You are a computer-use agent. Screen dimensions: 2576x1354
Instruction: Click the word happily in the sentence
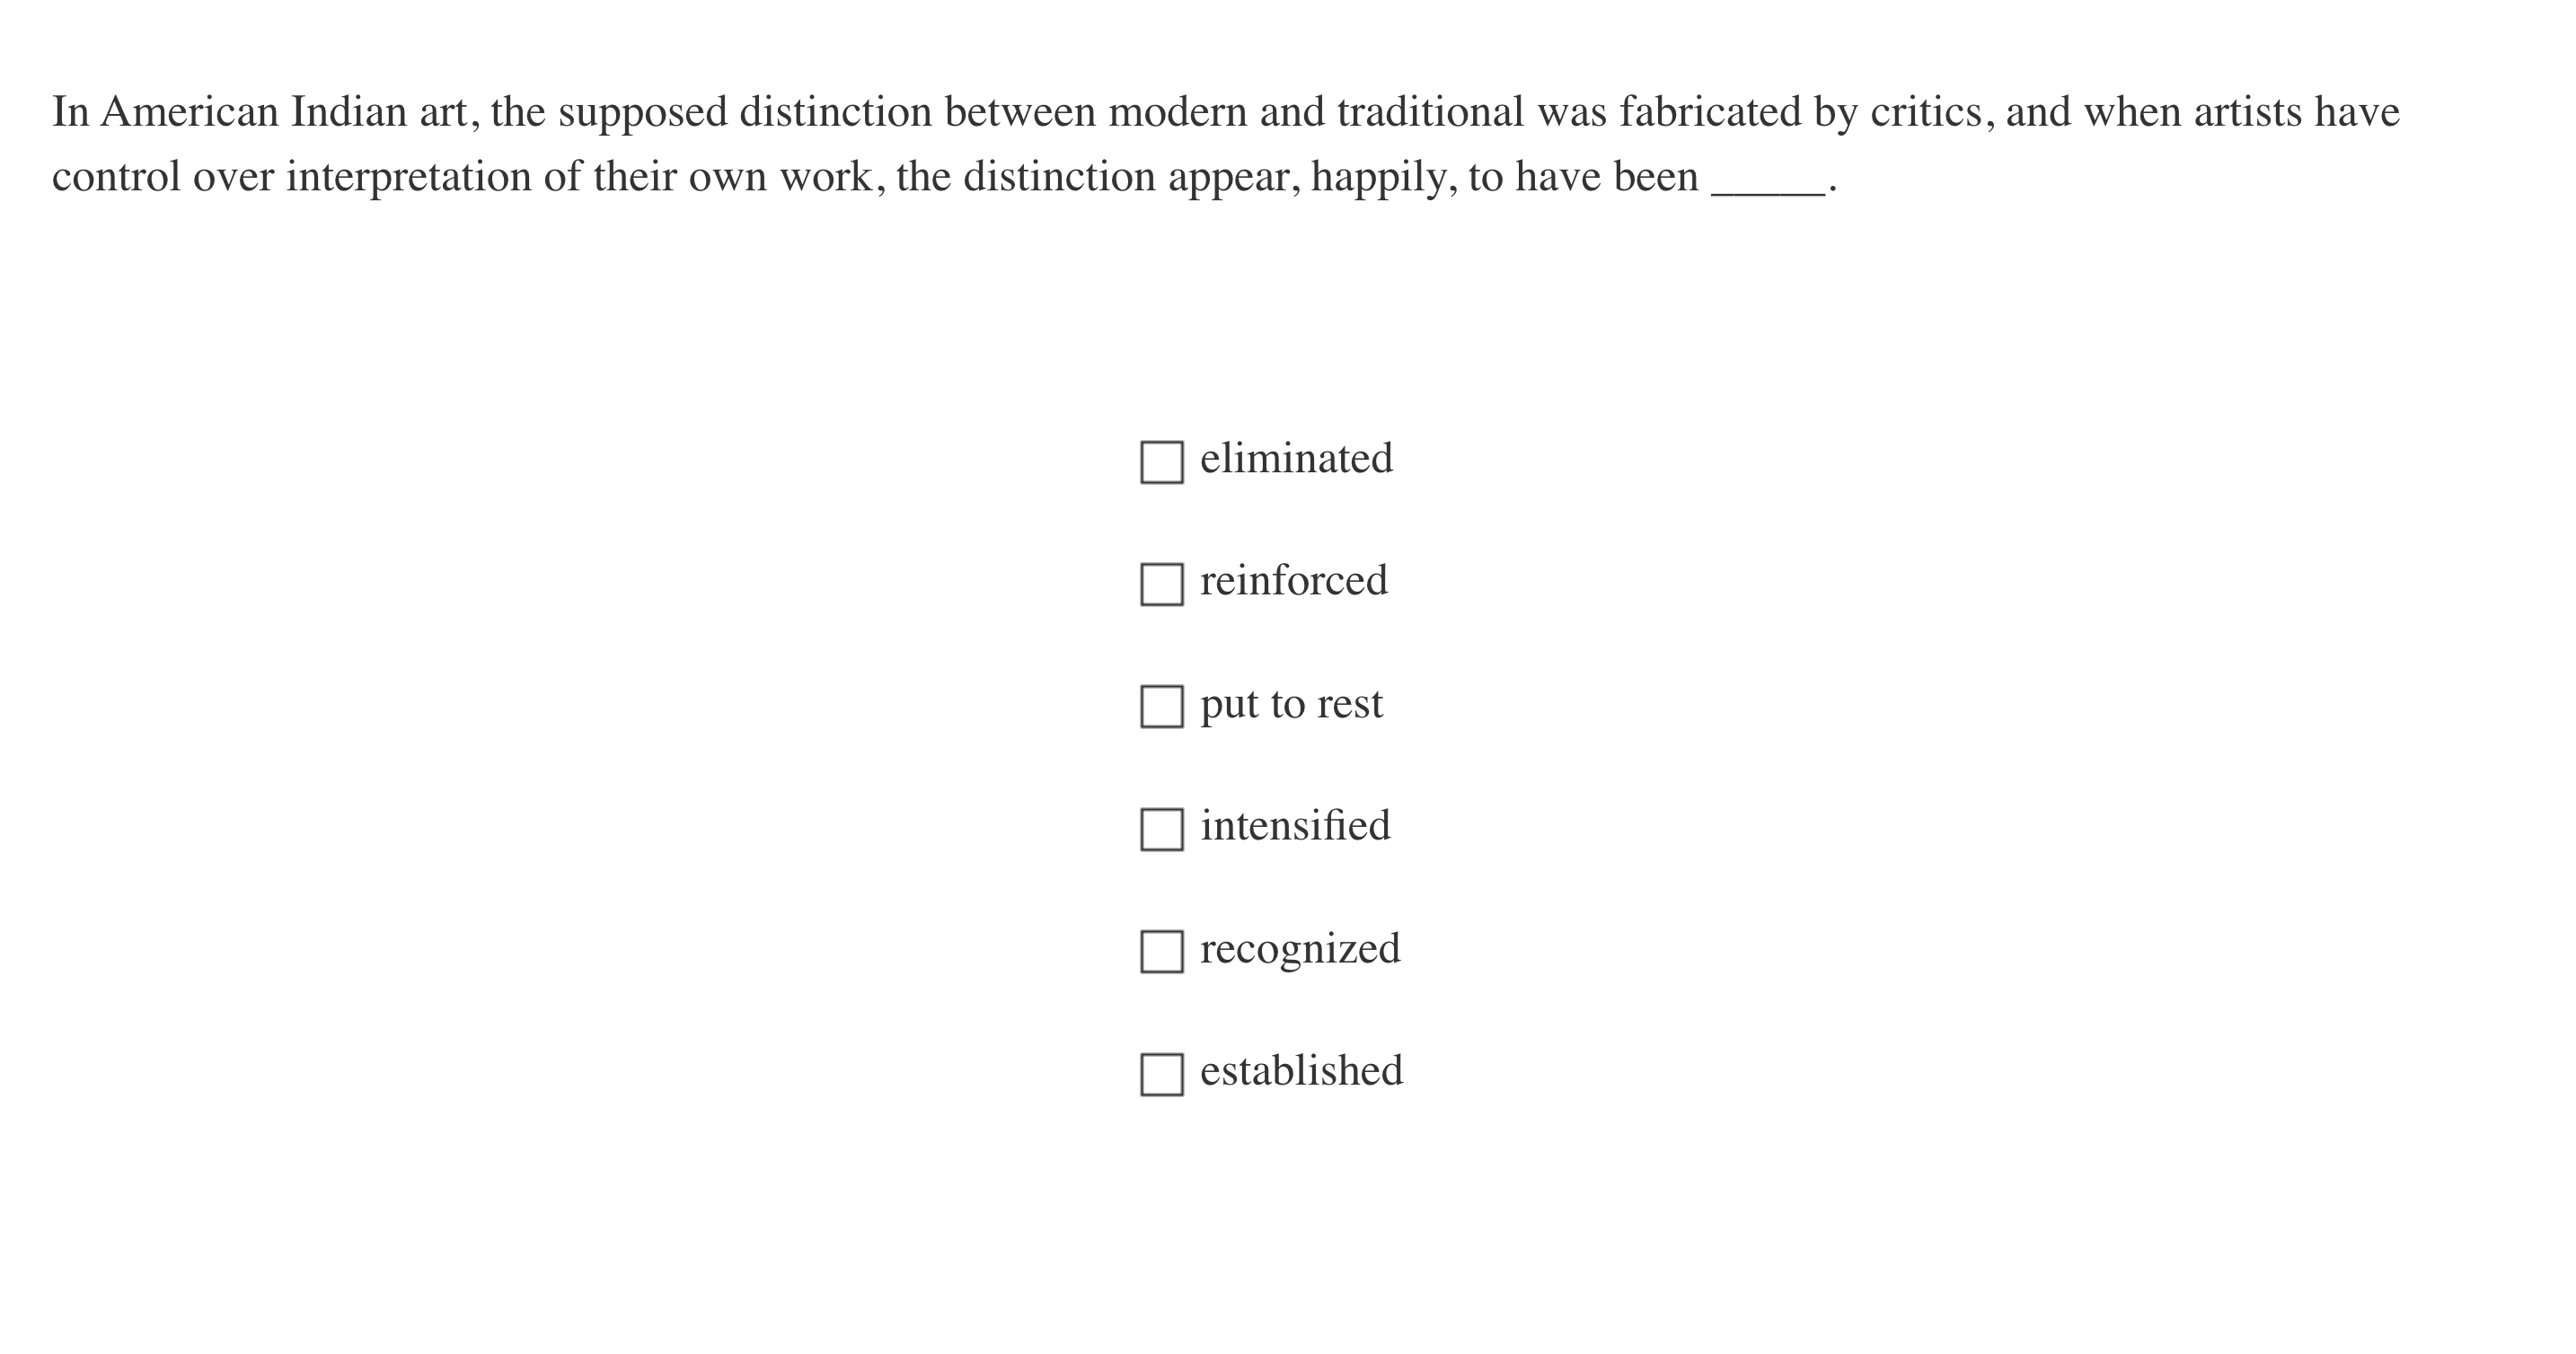point(1382,178)
